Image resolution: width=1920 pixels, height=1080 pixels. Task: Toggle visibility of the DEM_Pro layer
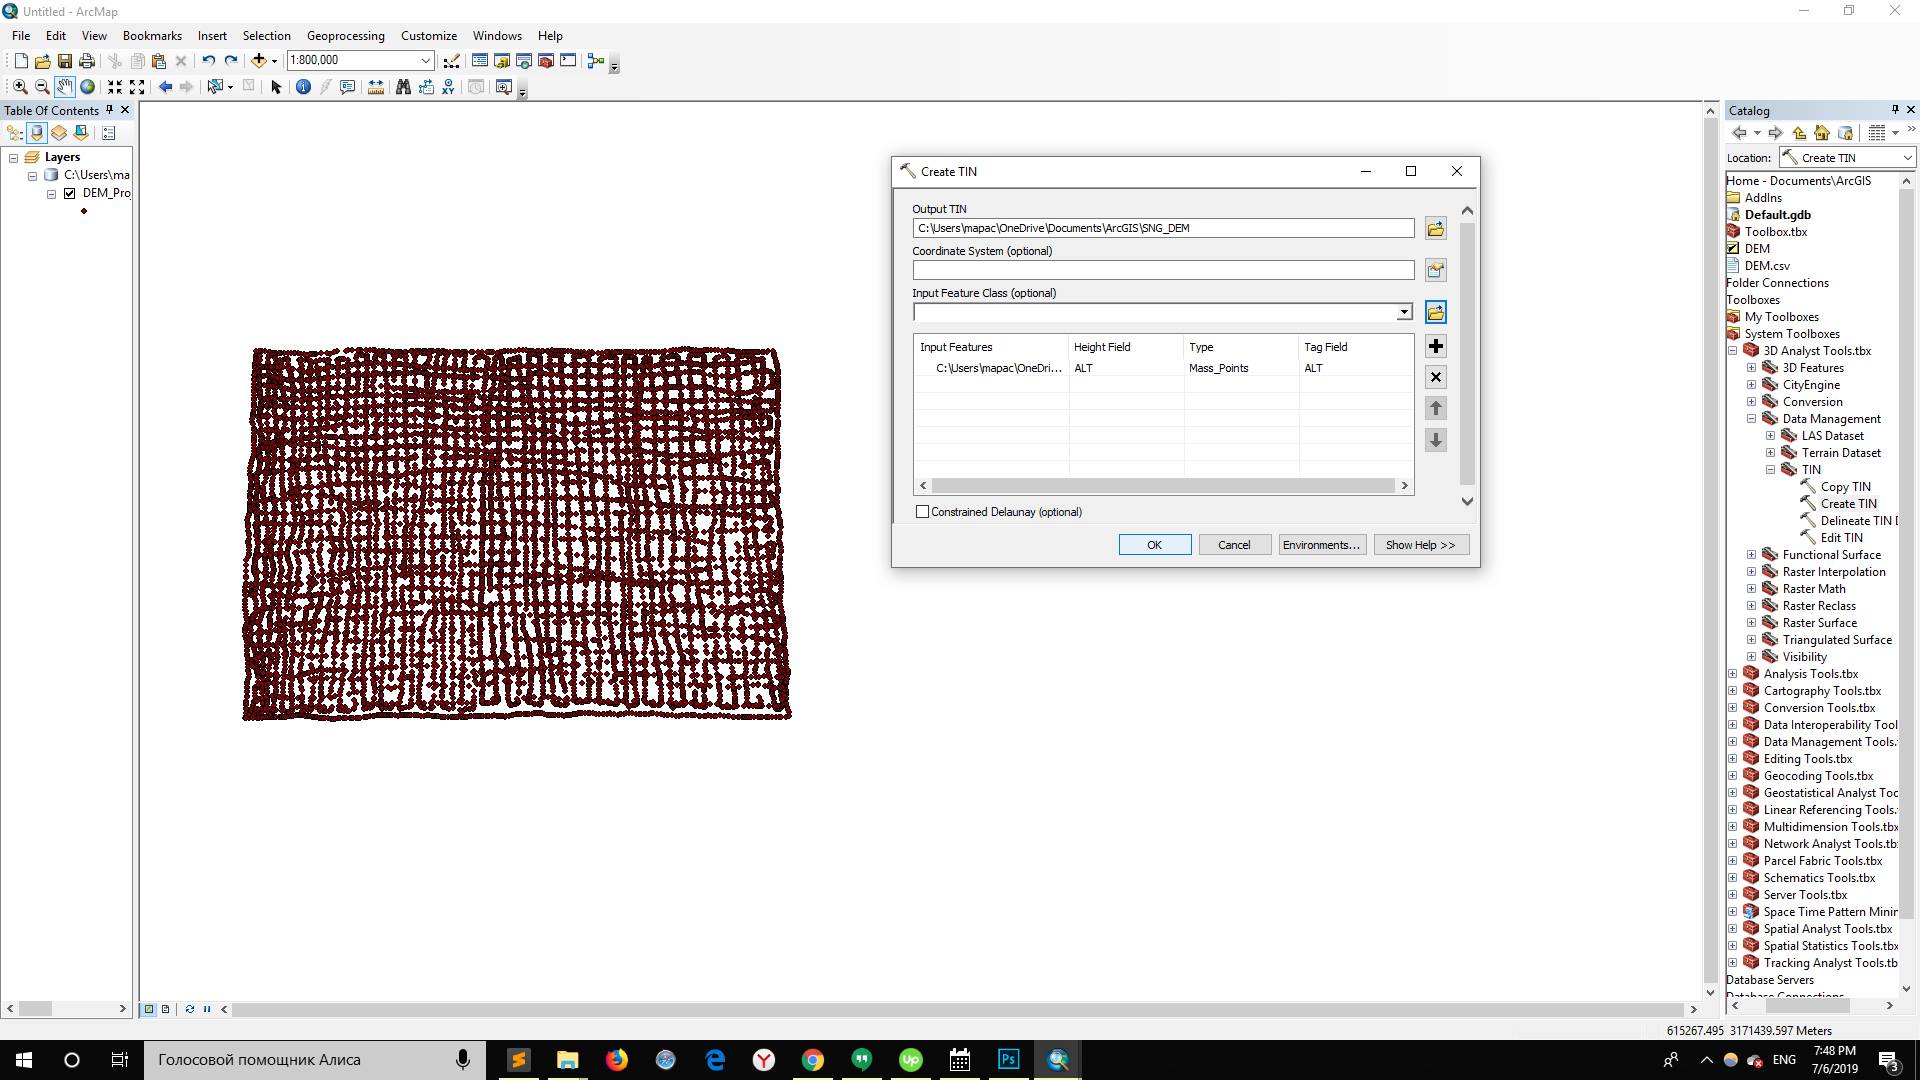(69, 193)
